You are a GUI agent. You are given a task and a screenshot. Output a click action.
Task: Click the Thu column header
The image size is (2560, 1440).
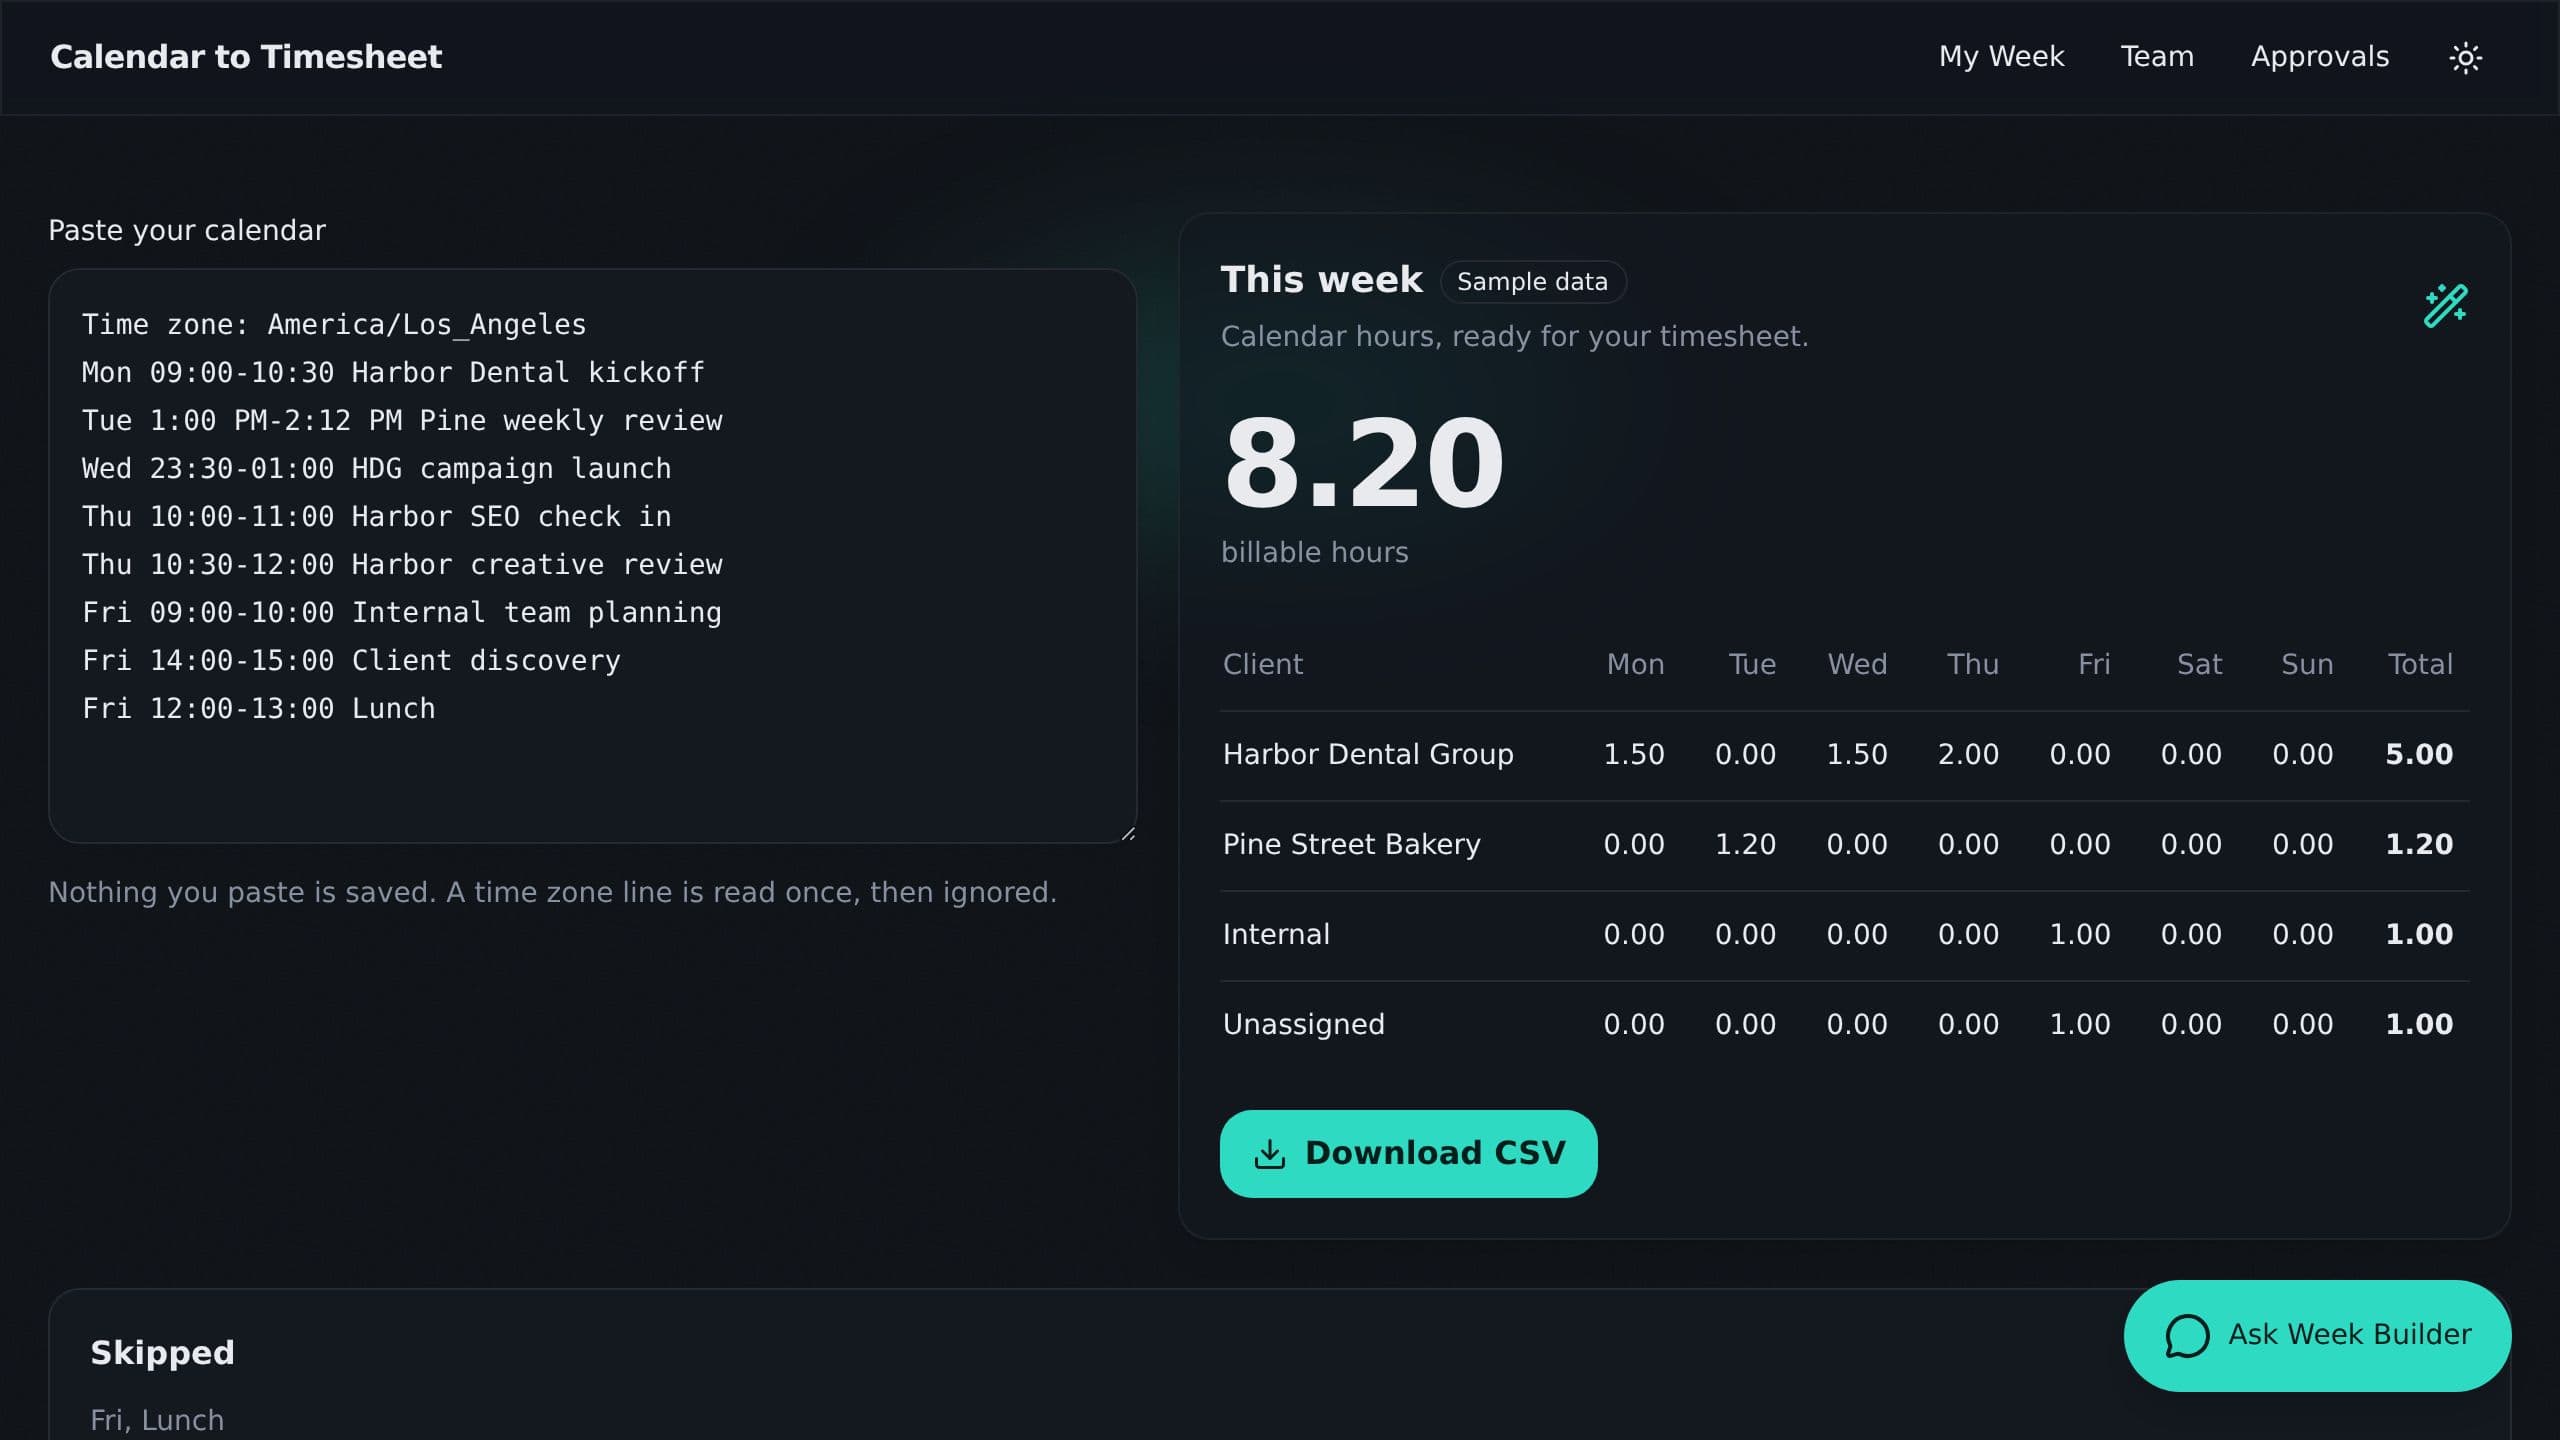point(1972,665)
